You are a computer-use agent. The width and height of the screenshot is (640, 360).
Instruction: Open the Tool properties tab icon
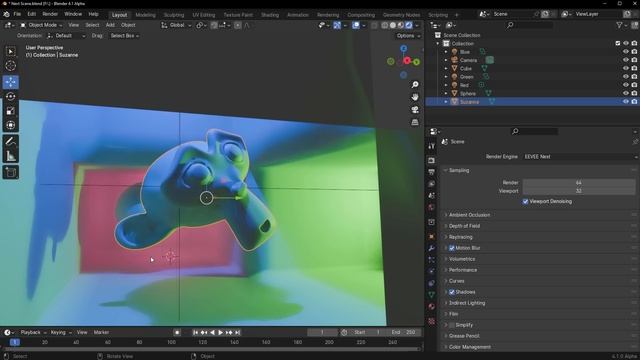click(431, 146)
